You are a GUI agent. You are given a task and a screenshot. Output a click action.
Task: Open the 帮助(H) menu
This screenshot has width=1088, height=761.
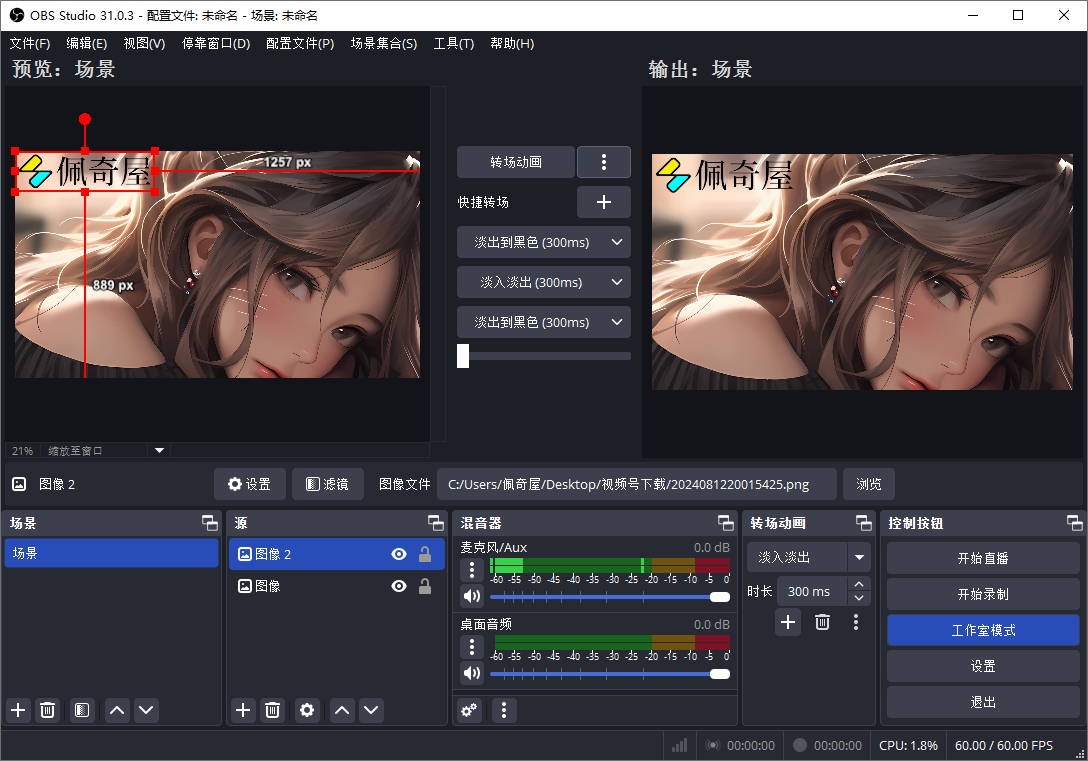512,43
